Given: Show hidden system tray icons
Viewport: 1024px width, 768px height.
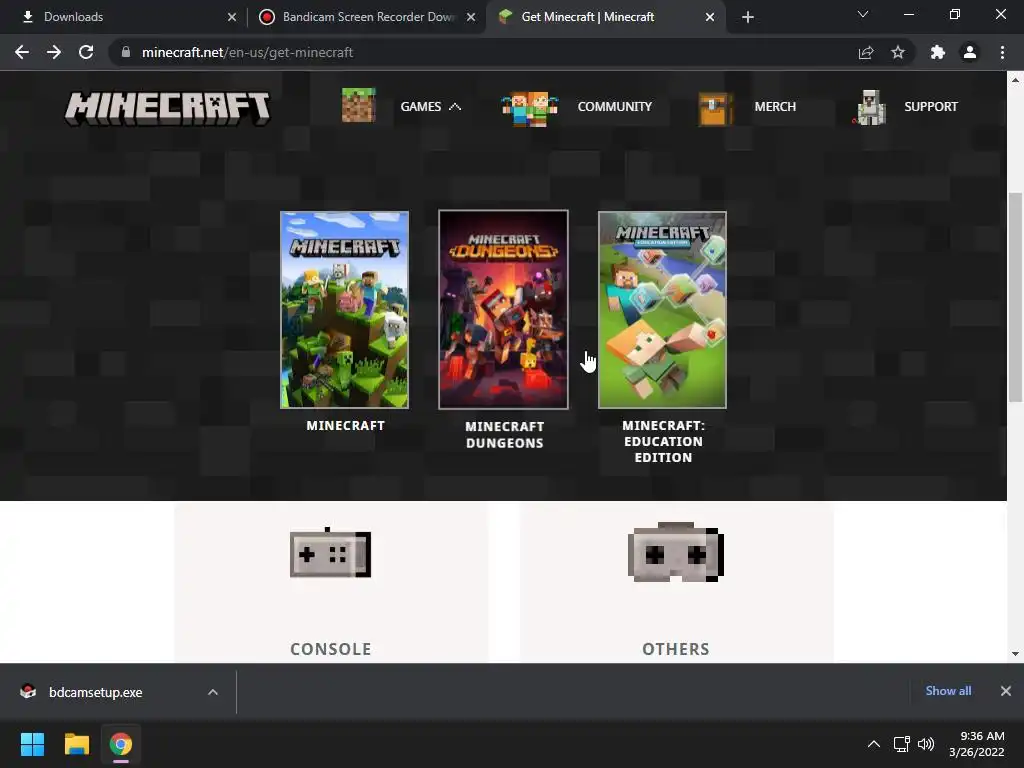Looking at the screenshot, I should [x=874, y=744].
